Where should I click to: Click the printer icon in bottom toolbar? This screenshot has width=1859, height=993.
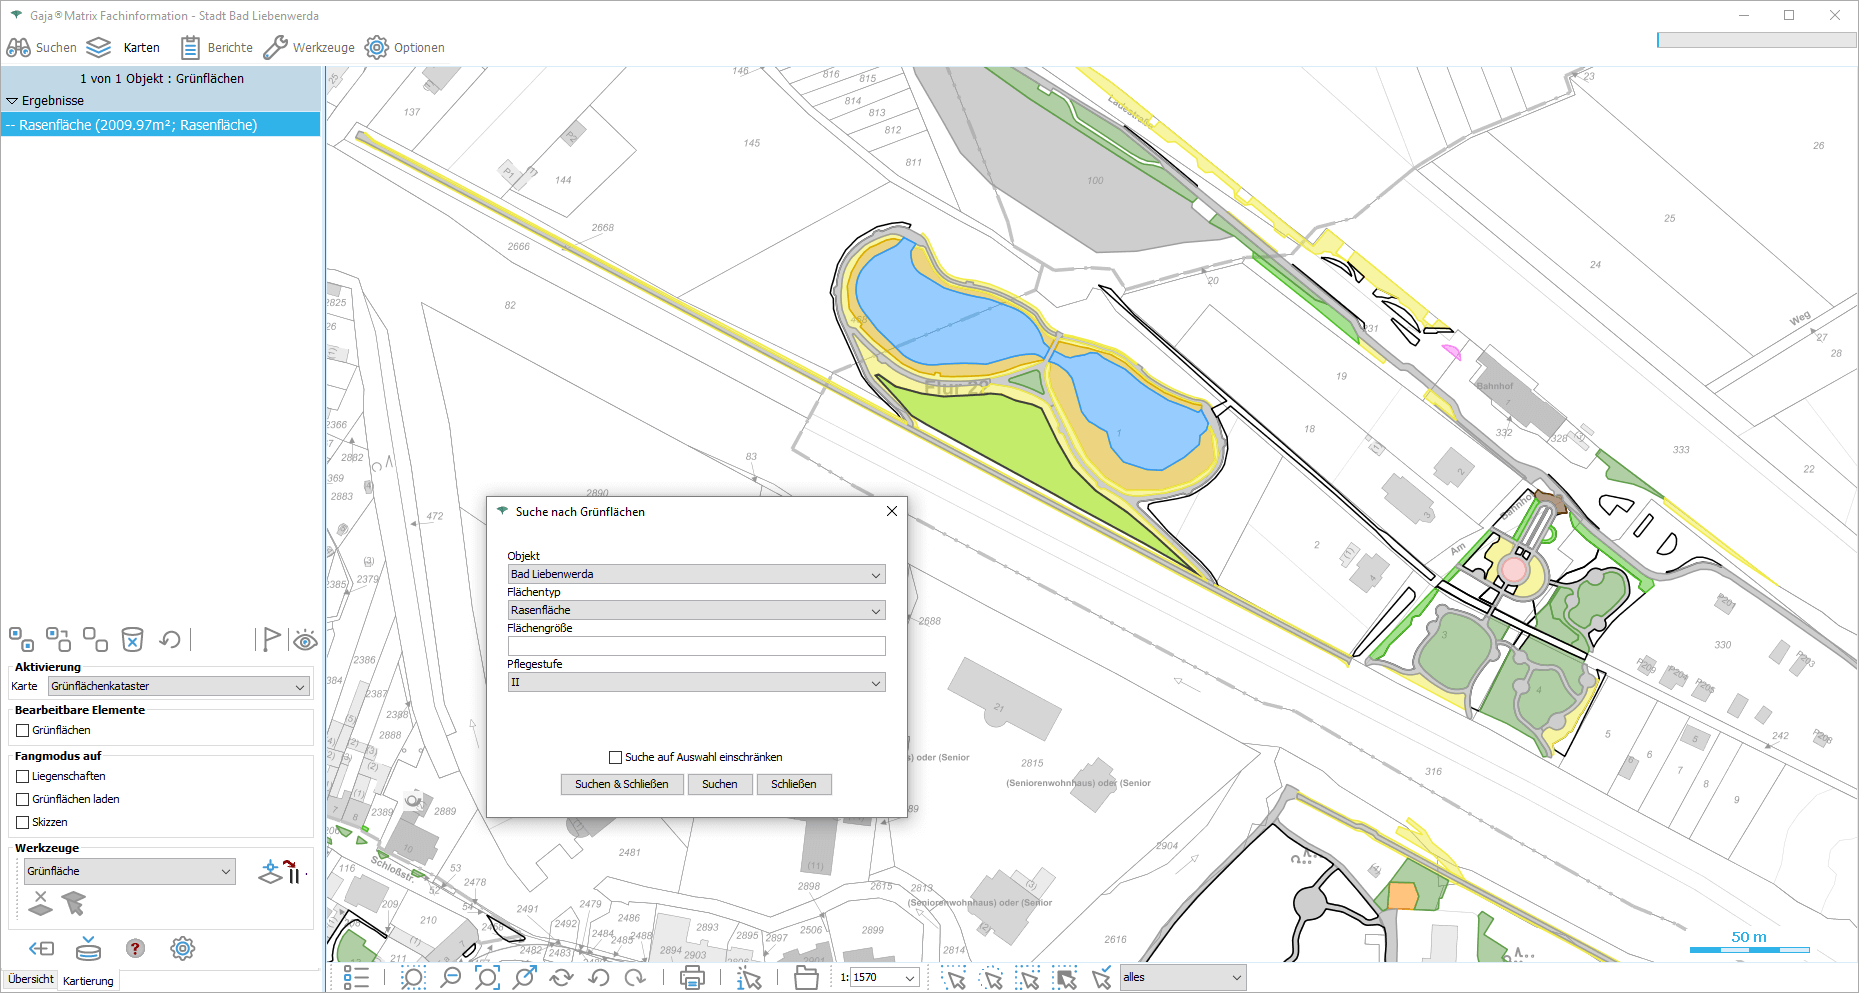click(x=692, y=978)
